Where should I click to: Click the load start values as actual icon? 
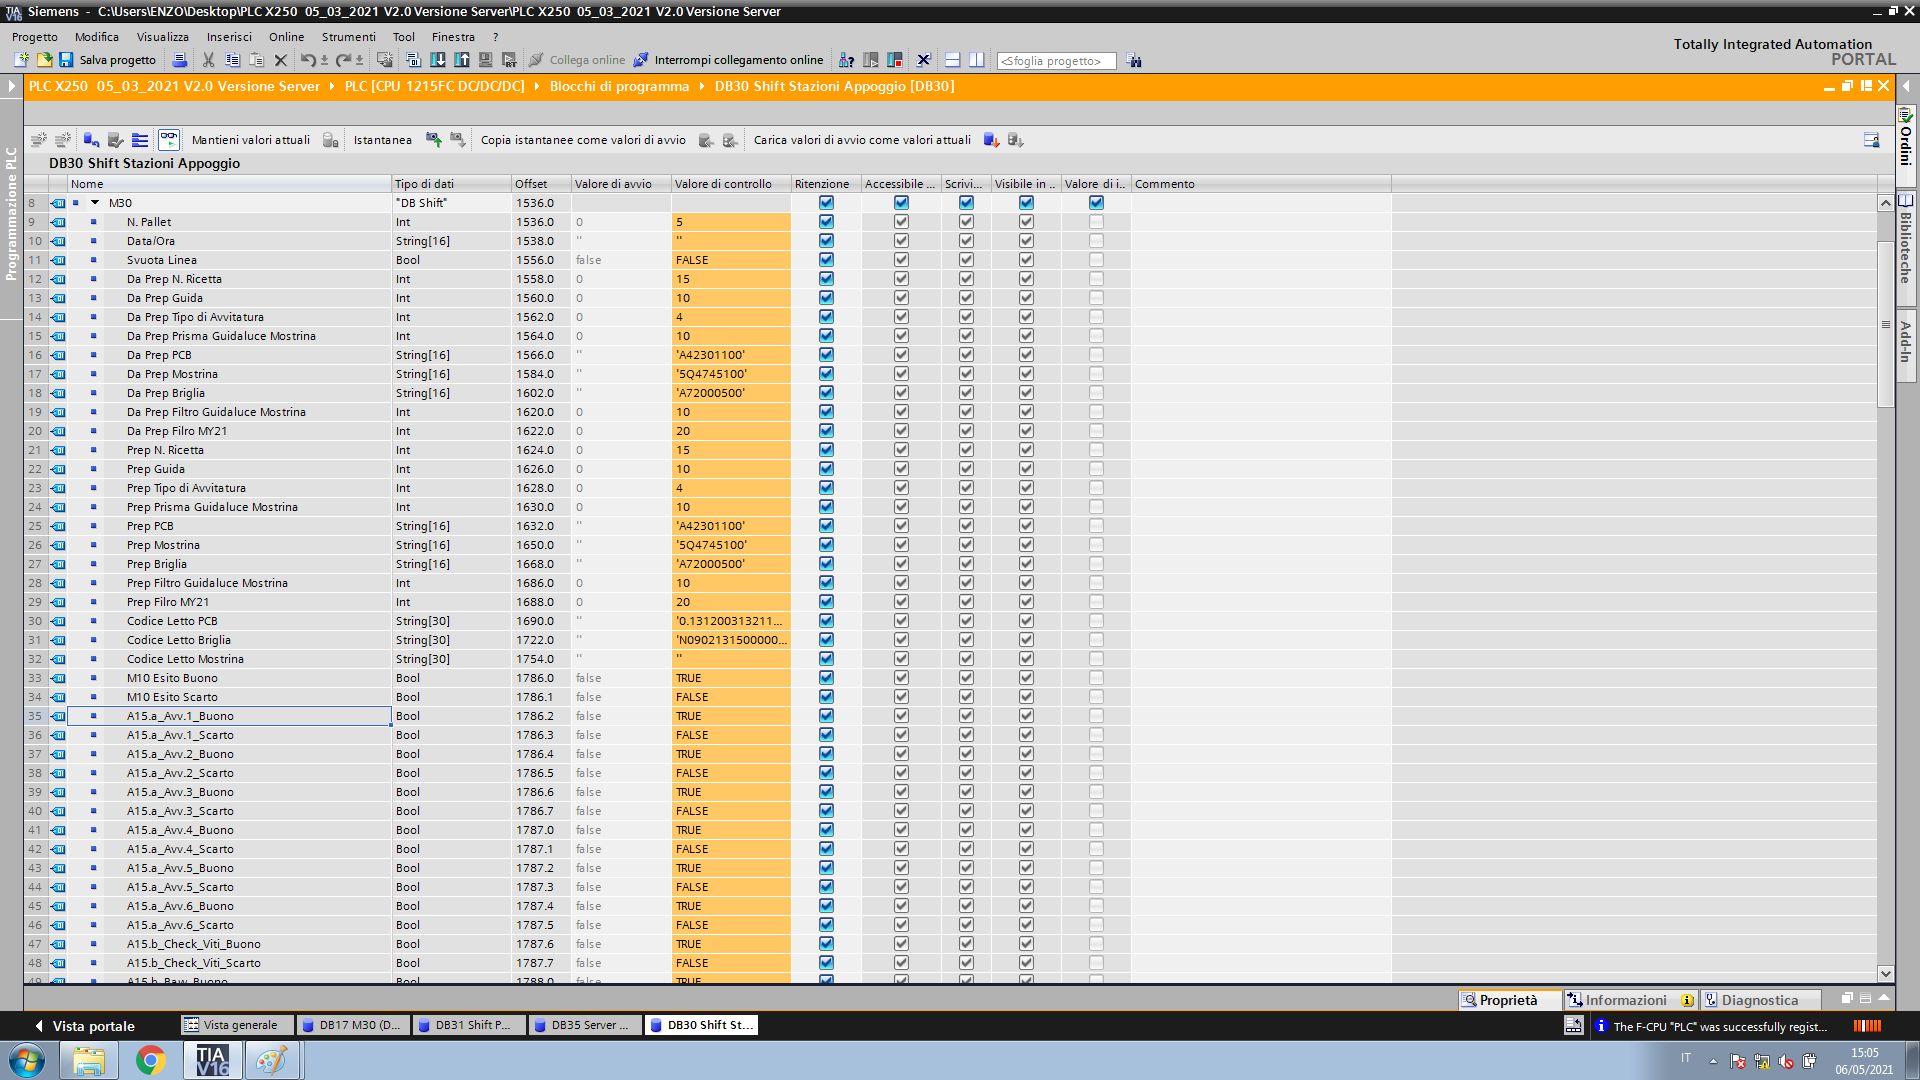(991, 140)
